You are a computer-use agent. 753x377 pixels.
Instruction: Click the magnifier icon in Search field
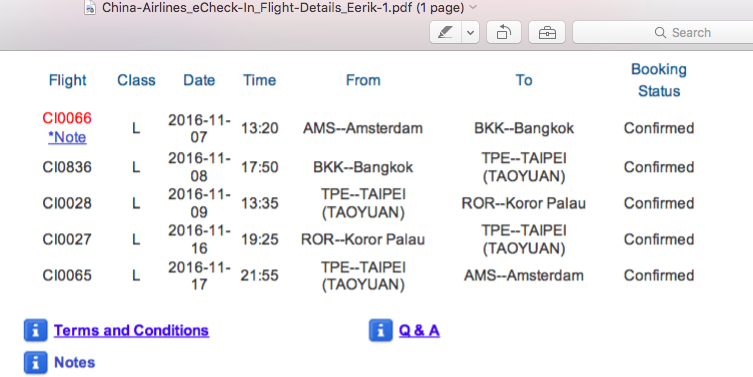click(660, 33)
